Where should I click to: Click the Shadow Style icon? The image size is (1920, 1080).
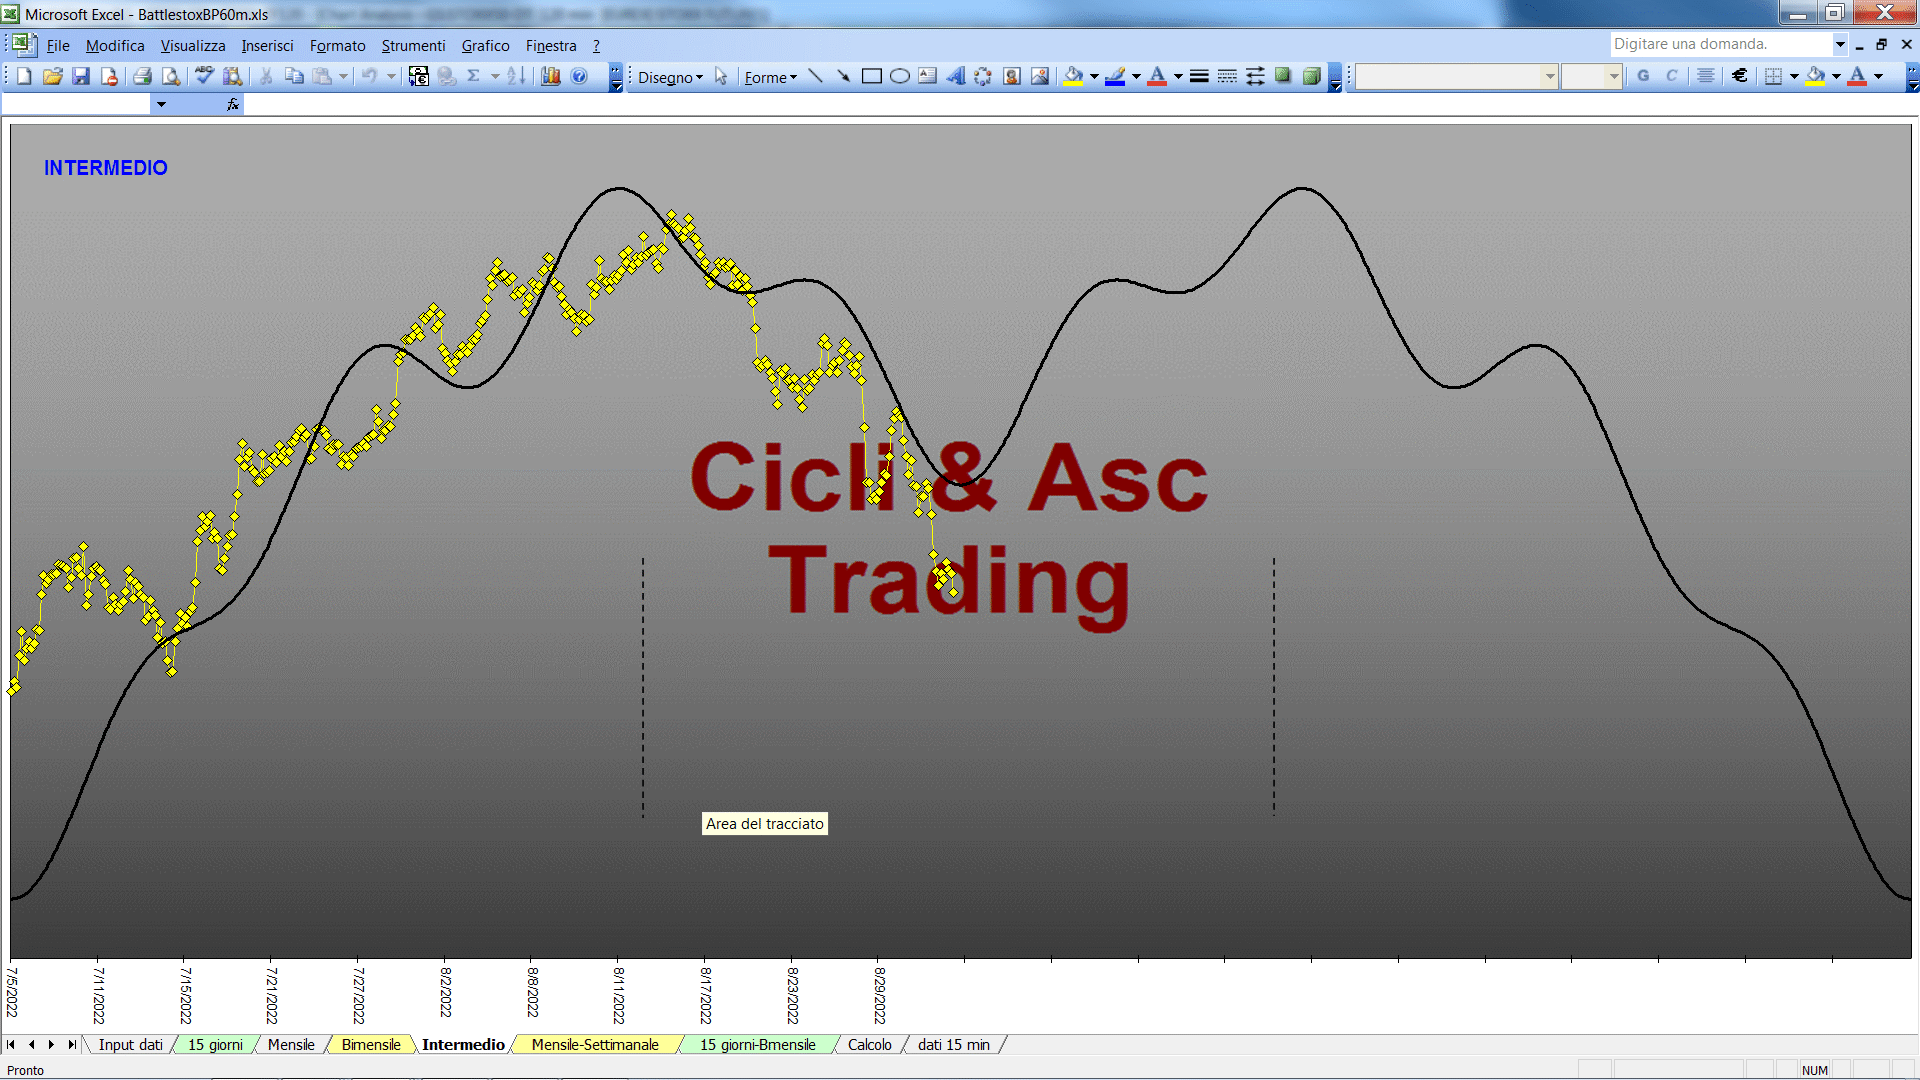(1283, 76)
